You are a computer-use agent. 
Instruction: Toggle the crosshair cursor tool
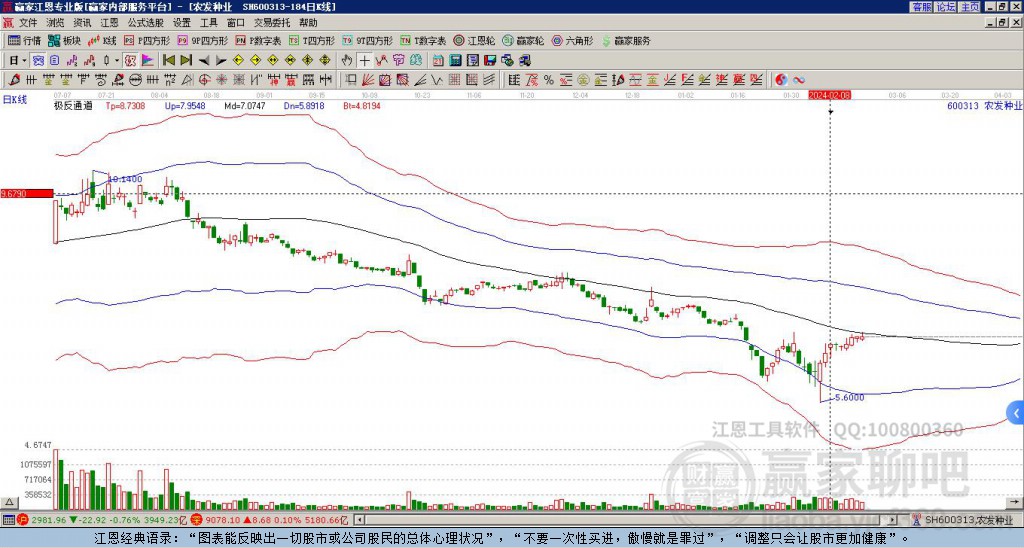[364, 61]
